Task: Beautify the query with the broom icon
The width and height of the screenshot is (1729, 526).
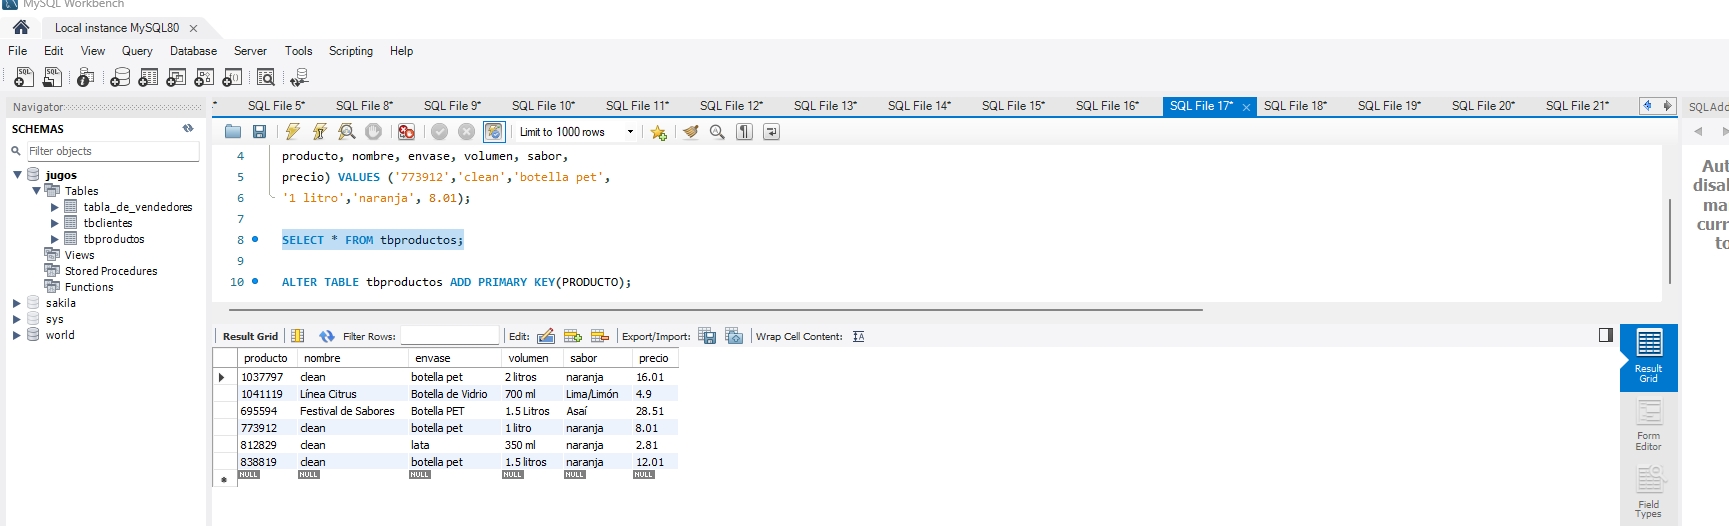Action: pyautogui.click(x=690, y=131)
